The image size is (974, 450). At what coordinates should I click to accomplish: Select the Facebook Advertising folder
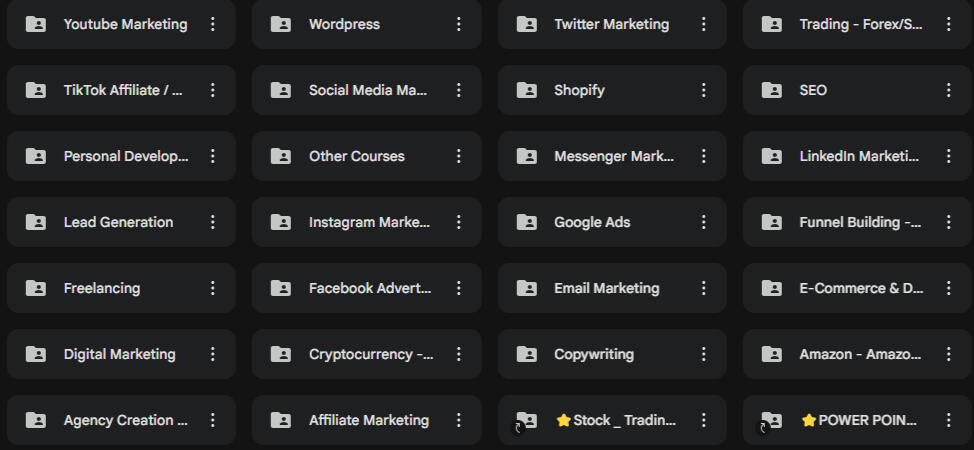pos(369,288)
